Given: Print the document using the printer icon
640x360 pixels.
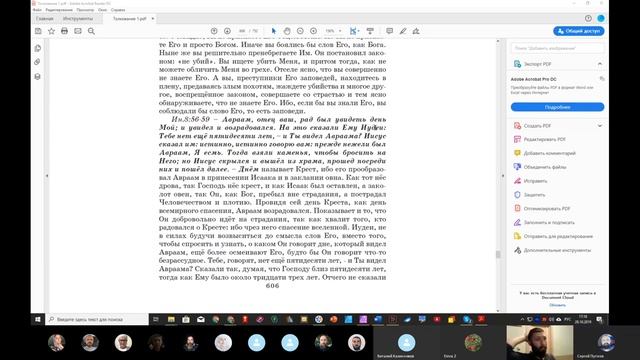Looking at the screenshot, I should click(x=64, y=31).
